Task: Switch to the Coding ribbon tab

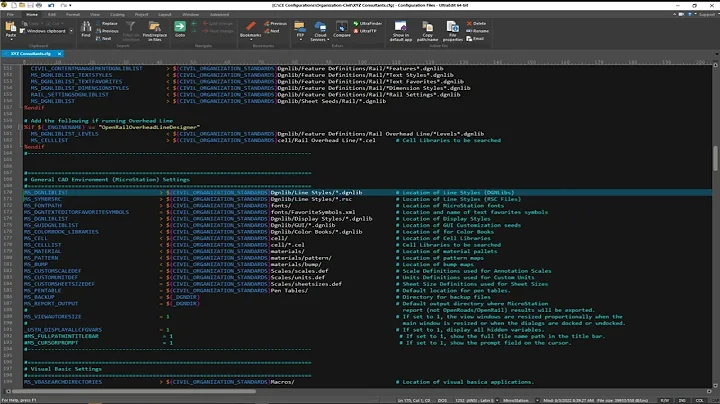Action: click(117, 15)
